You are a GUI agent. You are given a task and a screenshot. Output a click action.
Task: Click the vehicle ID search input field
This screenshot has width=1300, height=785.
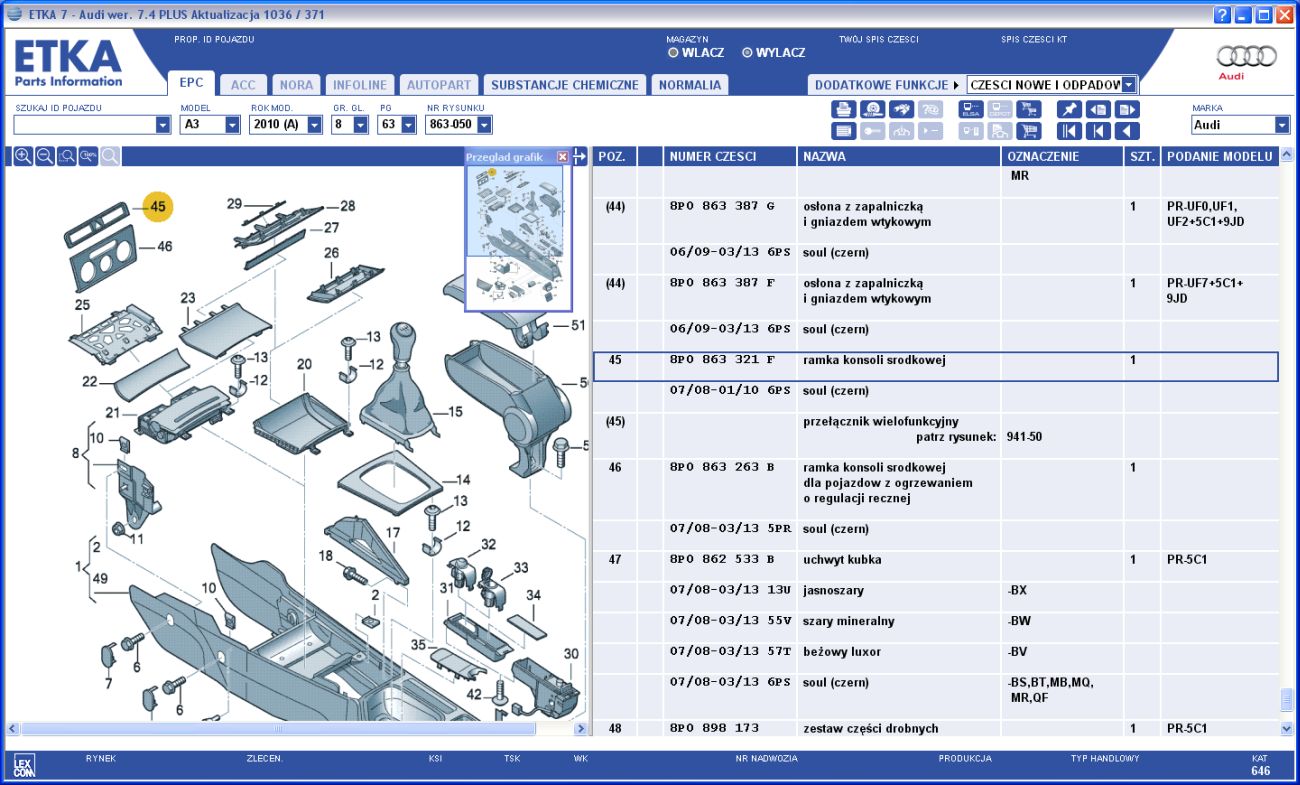[x=84, y=125]
